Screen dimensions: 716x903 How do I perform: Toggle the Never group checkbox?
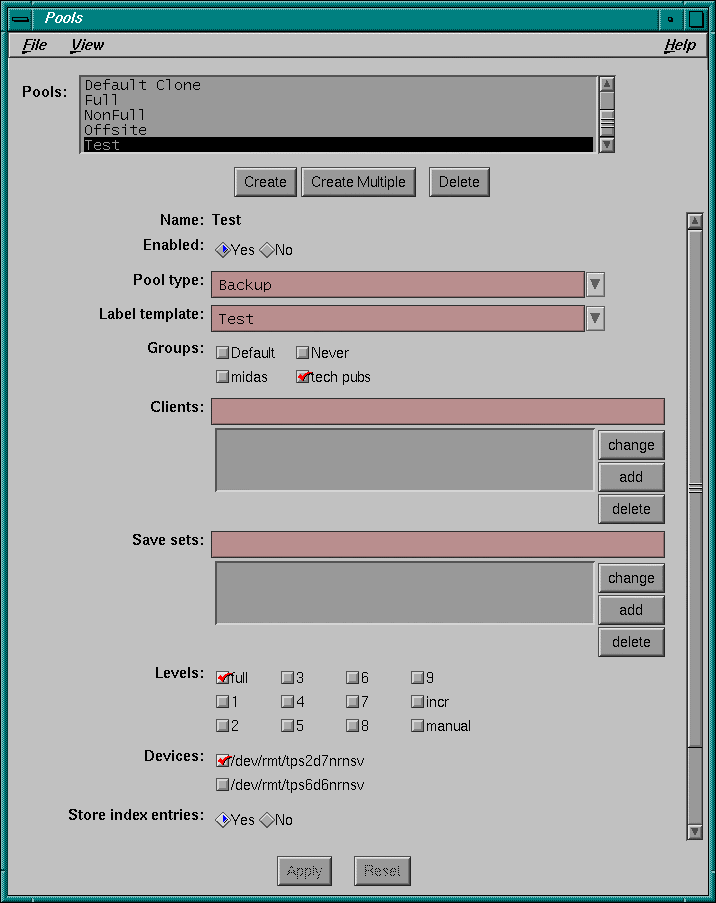click(x=302, y=352)
